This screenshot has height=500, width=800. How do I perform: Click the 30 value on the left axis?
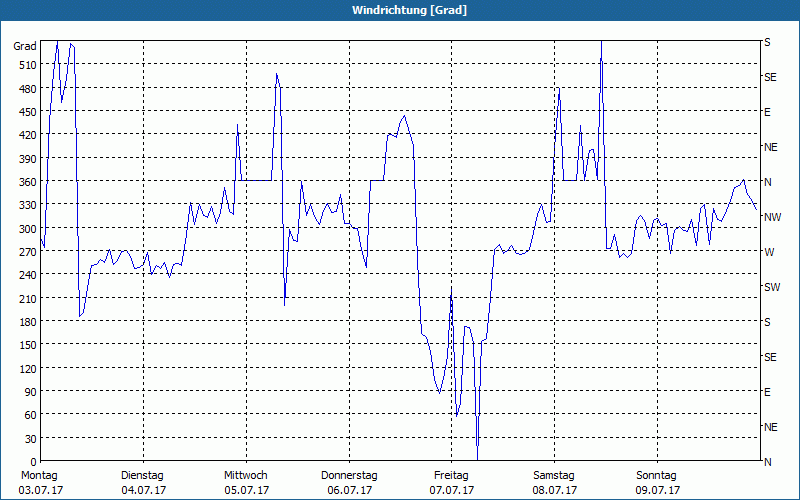[x=31, y=439]
